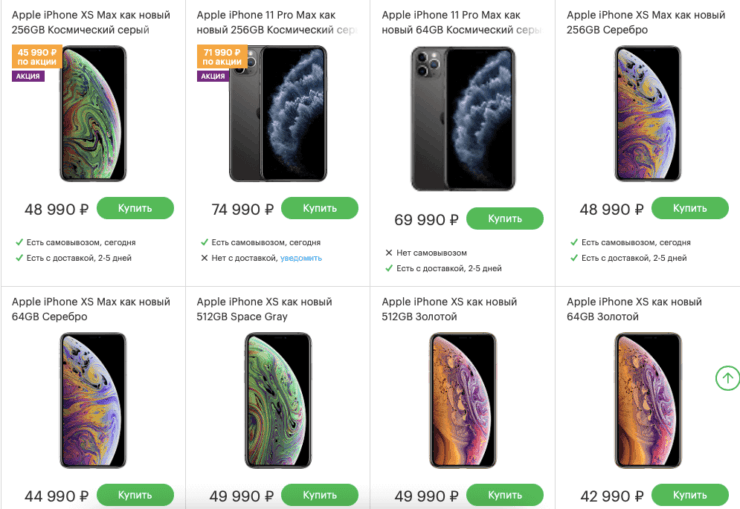Click the orange 45 990 ₽ promo badge
Image resolution: width=740 pixels, height=509 pixels.
tap(36, 57)
